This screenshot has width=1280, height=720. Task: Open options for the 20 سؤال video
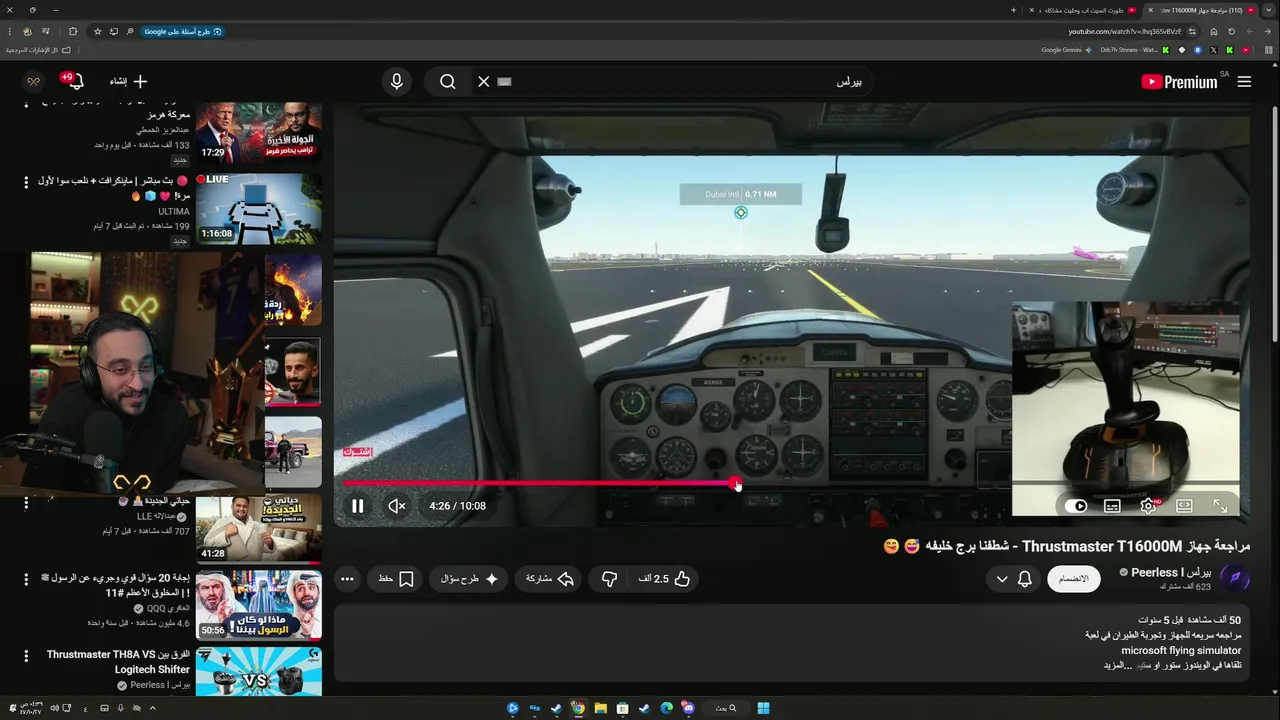(27, 580)
